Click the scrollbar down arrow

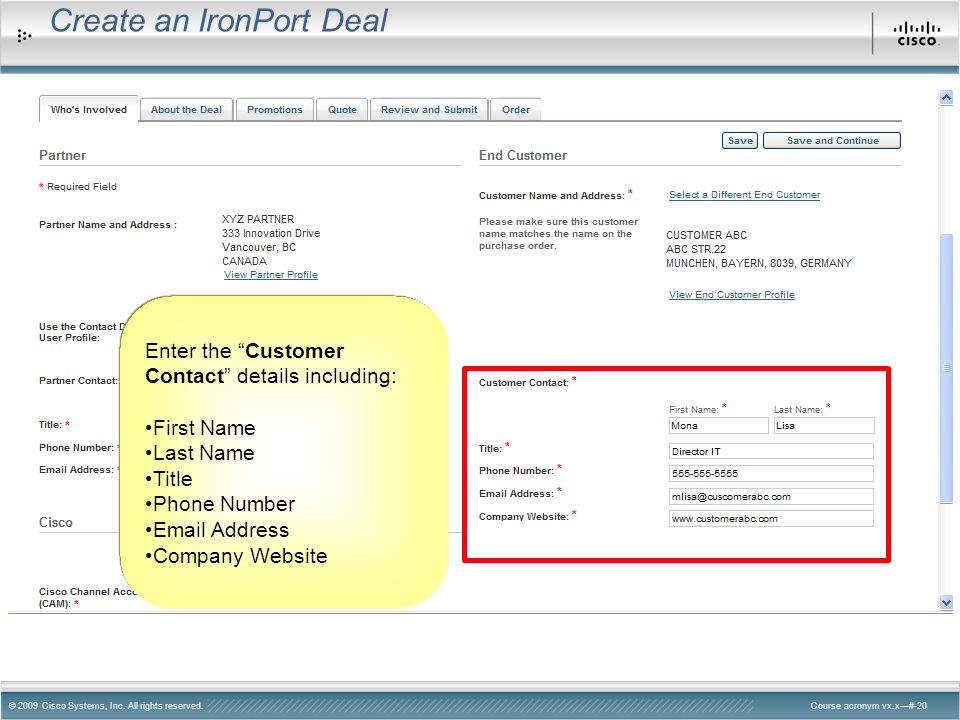946,602
